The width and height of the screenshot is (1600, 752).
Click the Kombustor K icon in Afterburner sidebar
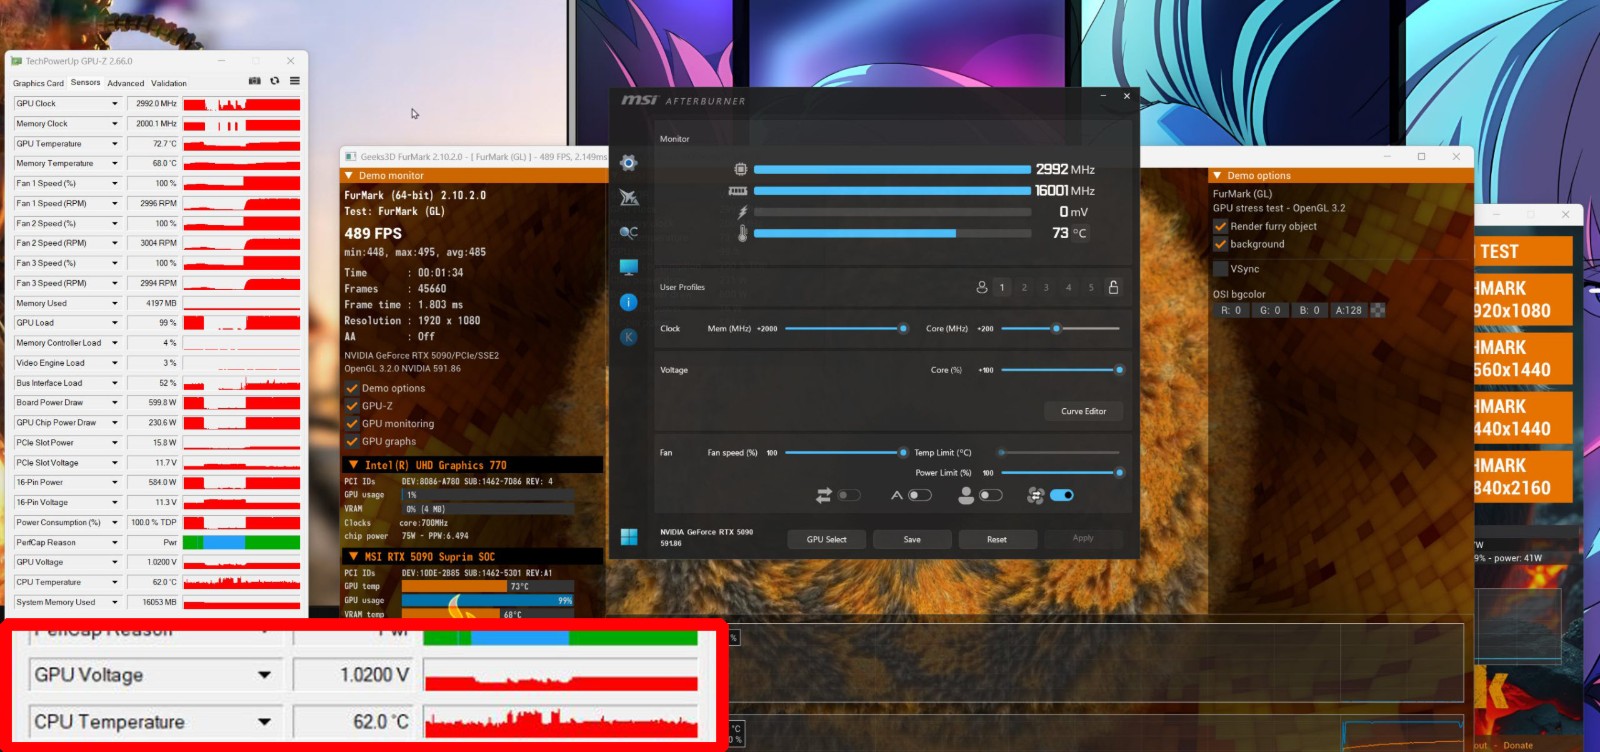click(x=629, y=337)
